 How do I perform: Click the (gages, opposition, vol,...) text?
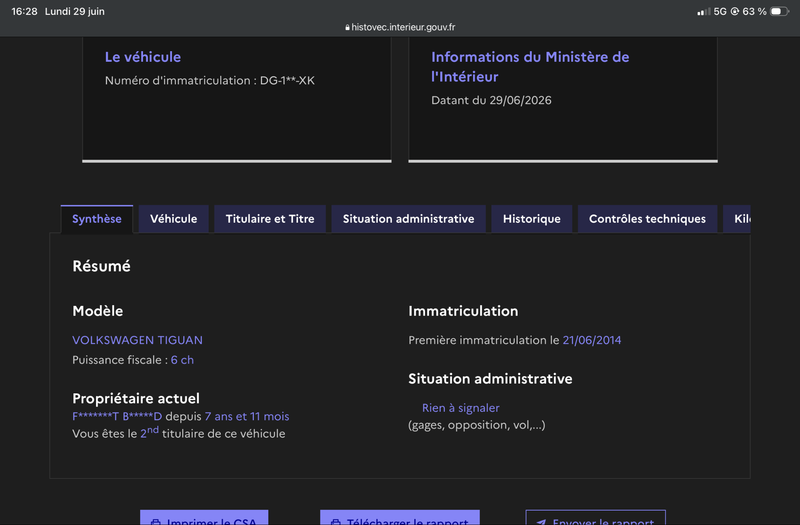pyautogui.click(x=477, y=425)
